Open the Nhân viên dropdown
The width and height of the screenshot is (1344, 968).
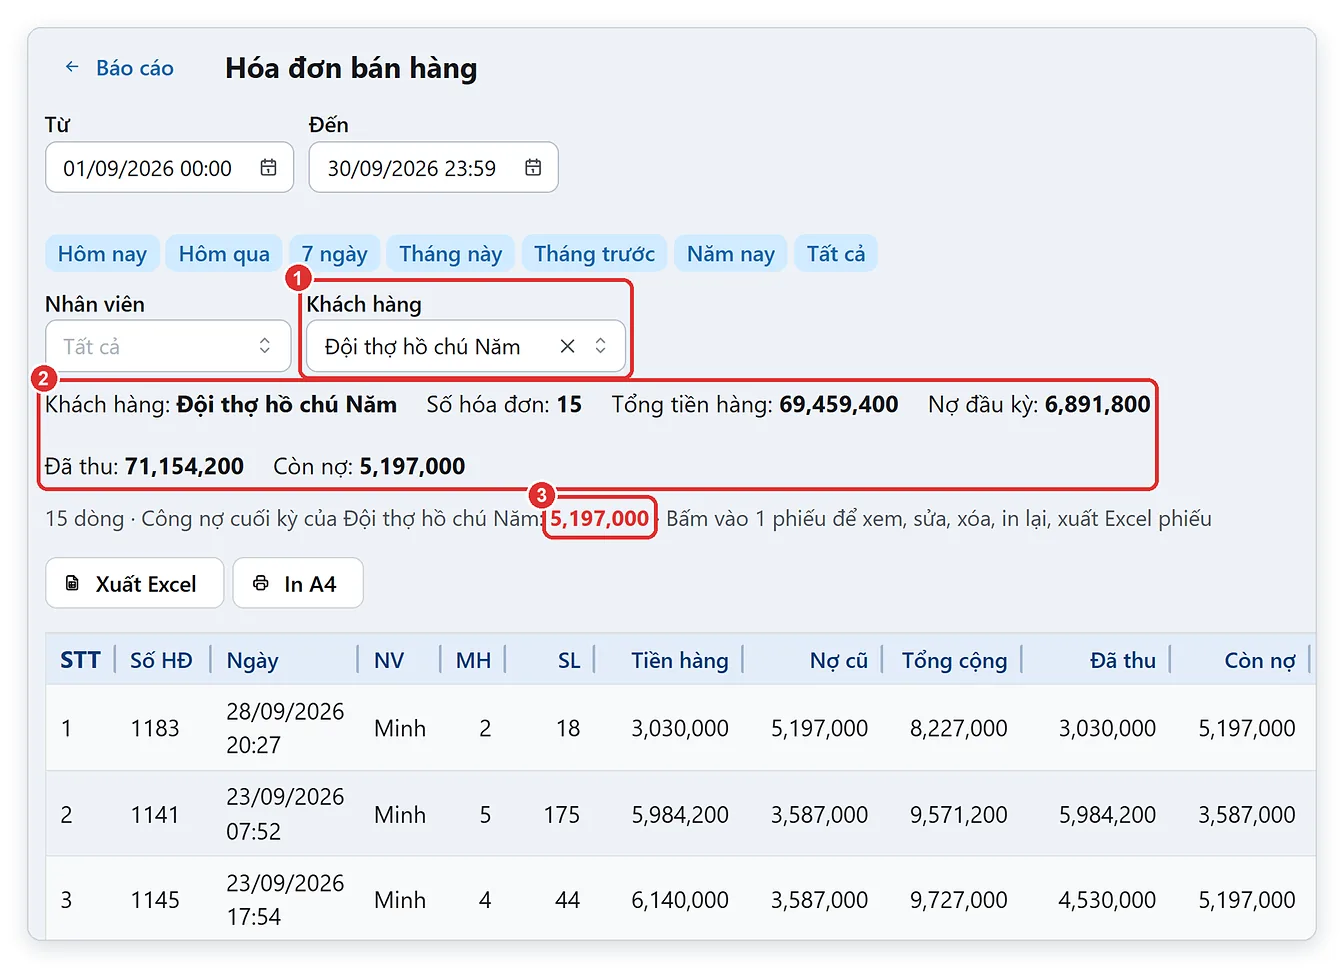click(168, 346)
